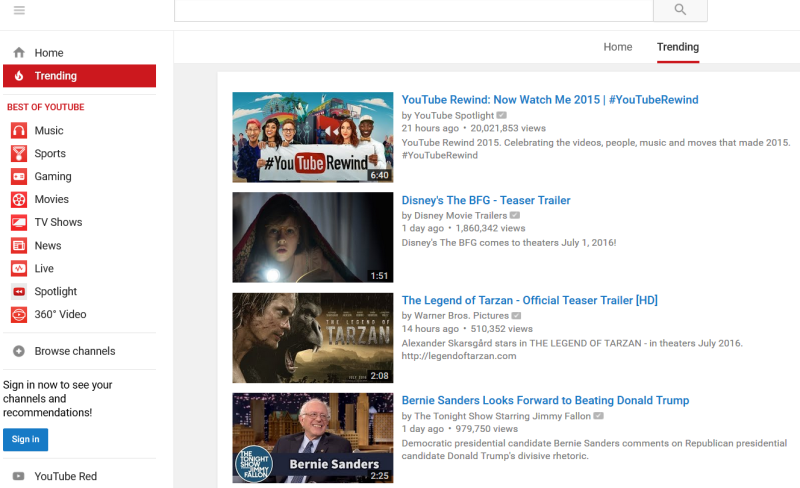Open the 360° Video label

click(60, 314)
